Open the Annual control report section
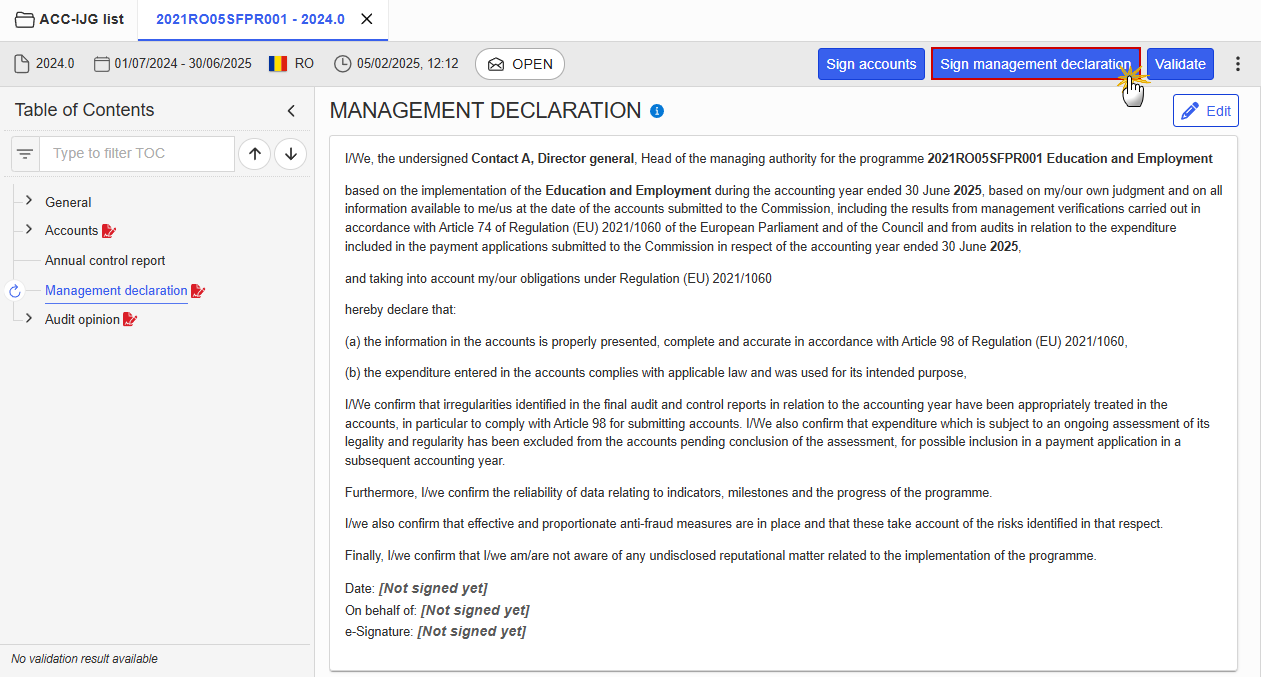This screenshot has height=677, width=1261. click(105, 261)
